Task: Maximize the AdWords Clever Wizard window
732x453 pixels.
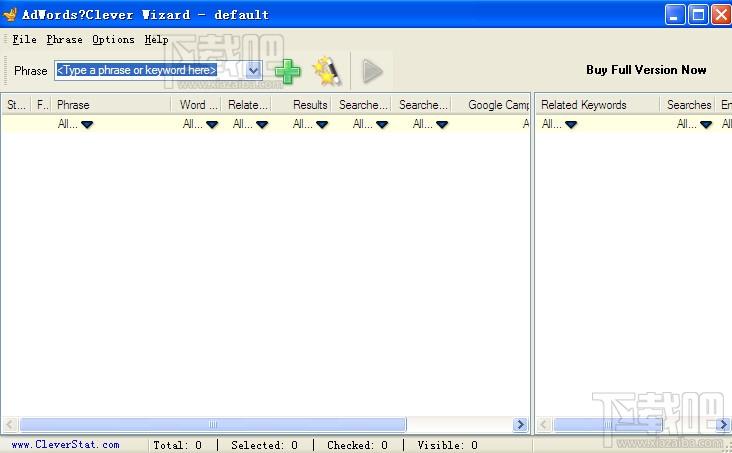Action: pyautogui.click(x=698, y=15)
